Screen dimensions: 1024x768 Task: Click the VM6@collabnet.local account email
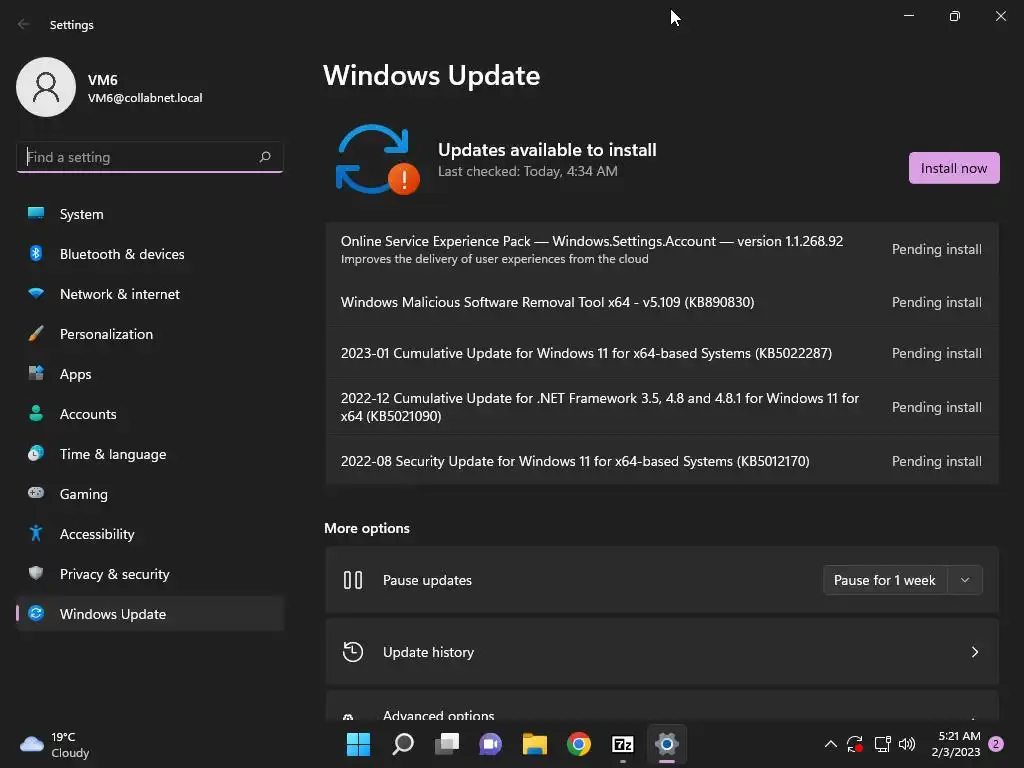click(x=145, y=98)
